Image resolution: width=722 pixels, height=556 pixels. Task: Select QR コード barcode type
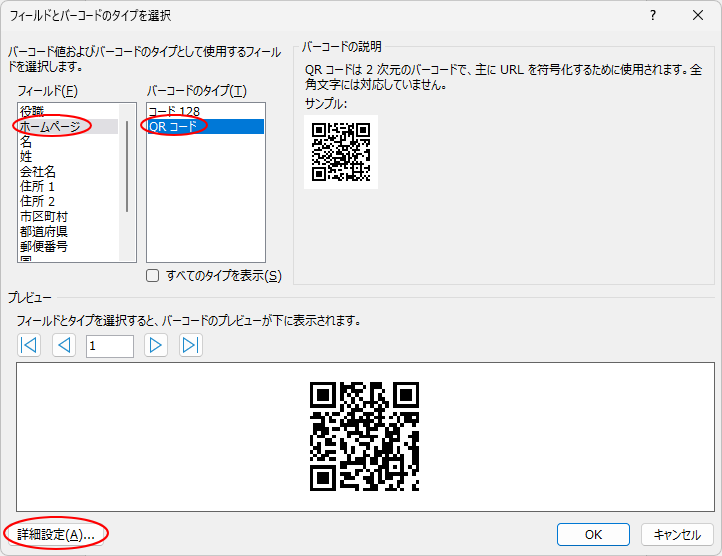(175, 126)
